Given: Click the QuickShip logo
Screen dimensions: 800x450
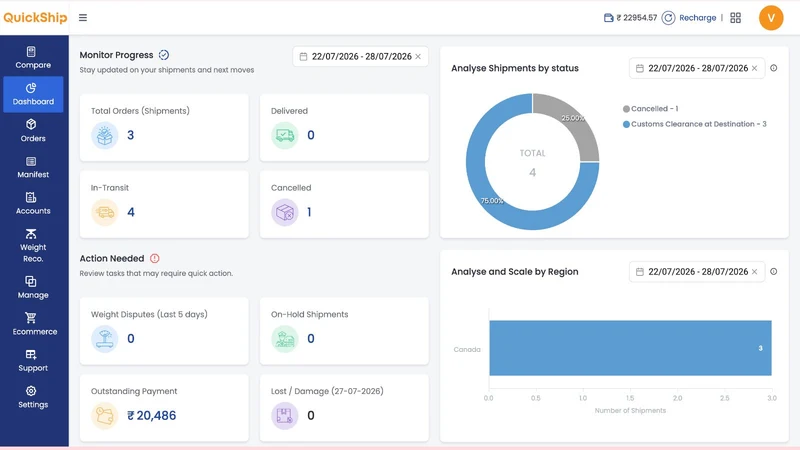Looking at the screenshot, I should tap(35, 17).
